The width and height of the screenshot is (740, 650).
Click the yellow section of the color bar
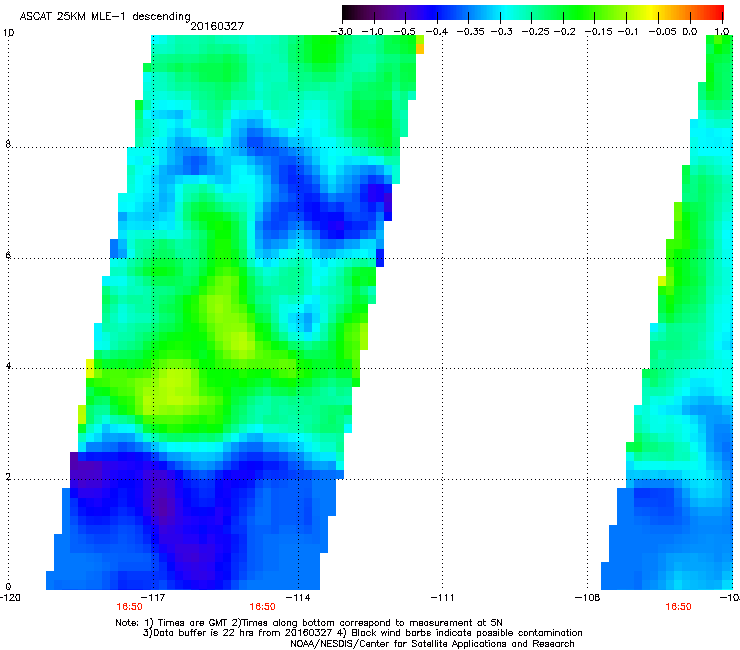pos(652,12)
